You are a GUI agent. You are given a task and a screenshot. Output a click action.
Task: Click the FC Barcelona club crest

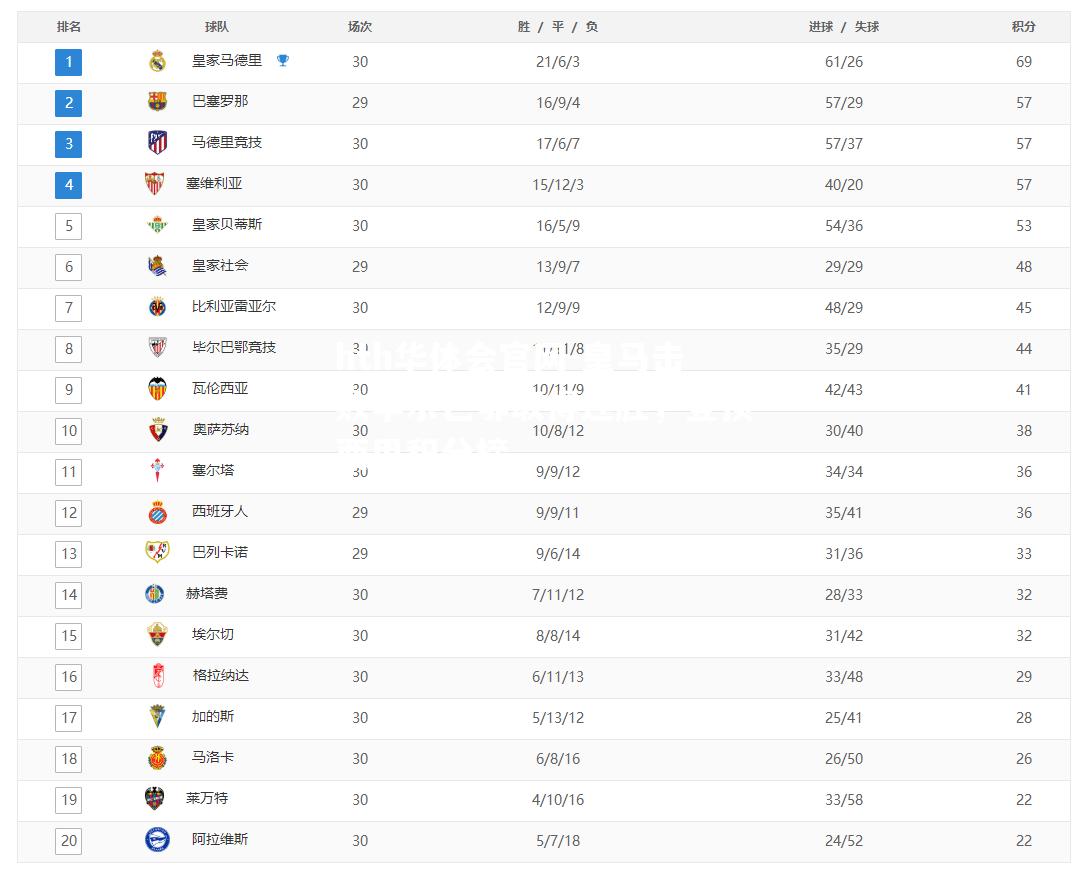[158, 102]
